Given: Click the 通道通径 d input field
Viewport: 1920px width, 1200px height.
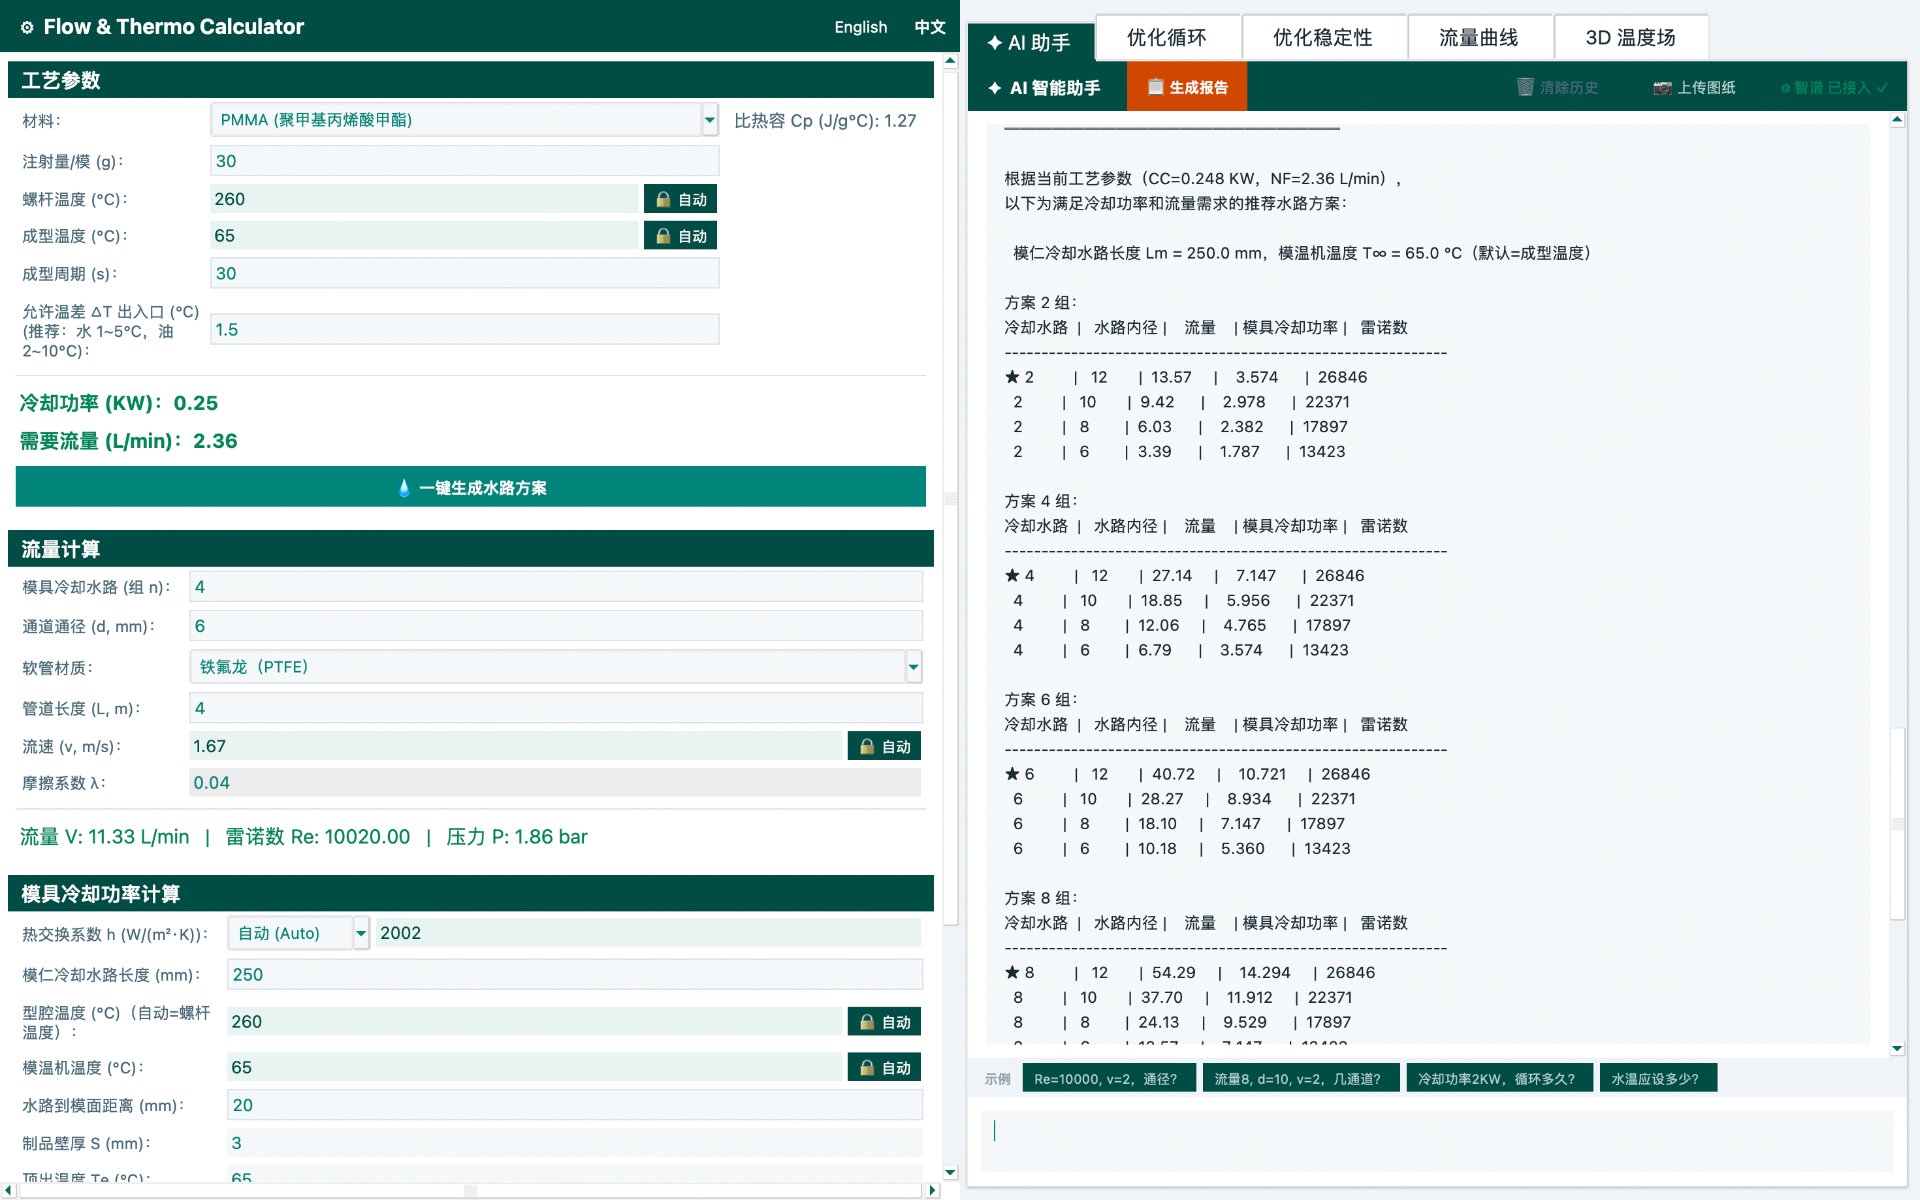Looking at the screenshot, I should (x=556, y=626).
